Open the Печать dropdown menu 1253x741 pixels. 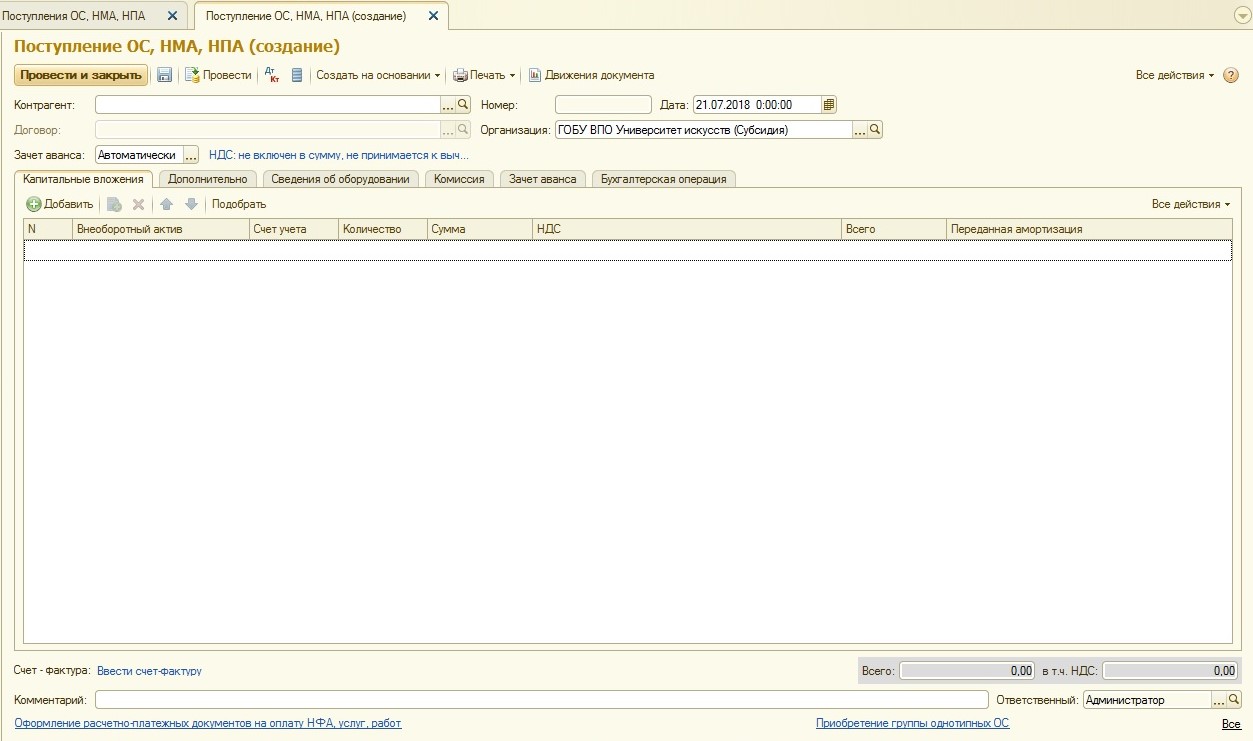click(484, 75)
